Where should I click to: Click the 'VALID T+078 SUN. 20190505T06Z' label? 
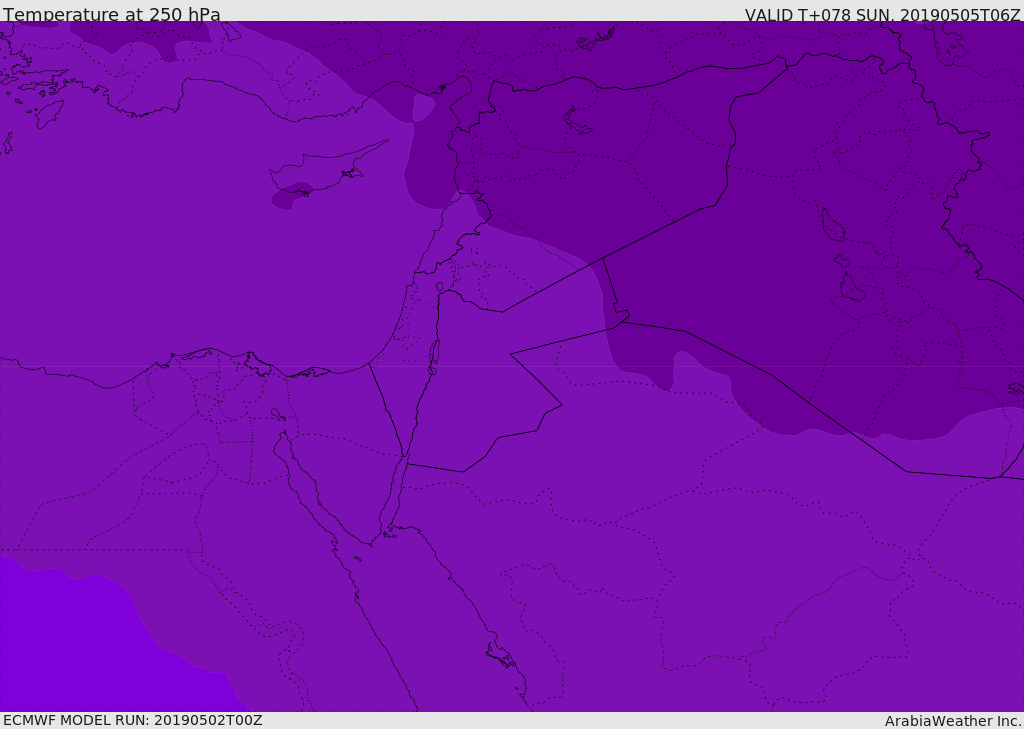coord(882,15)
